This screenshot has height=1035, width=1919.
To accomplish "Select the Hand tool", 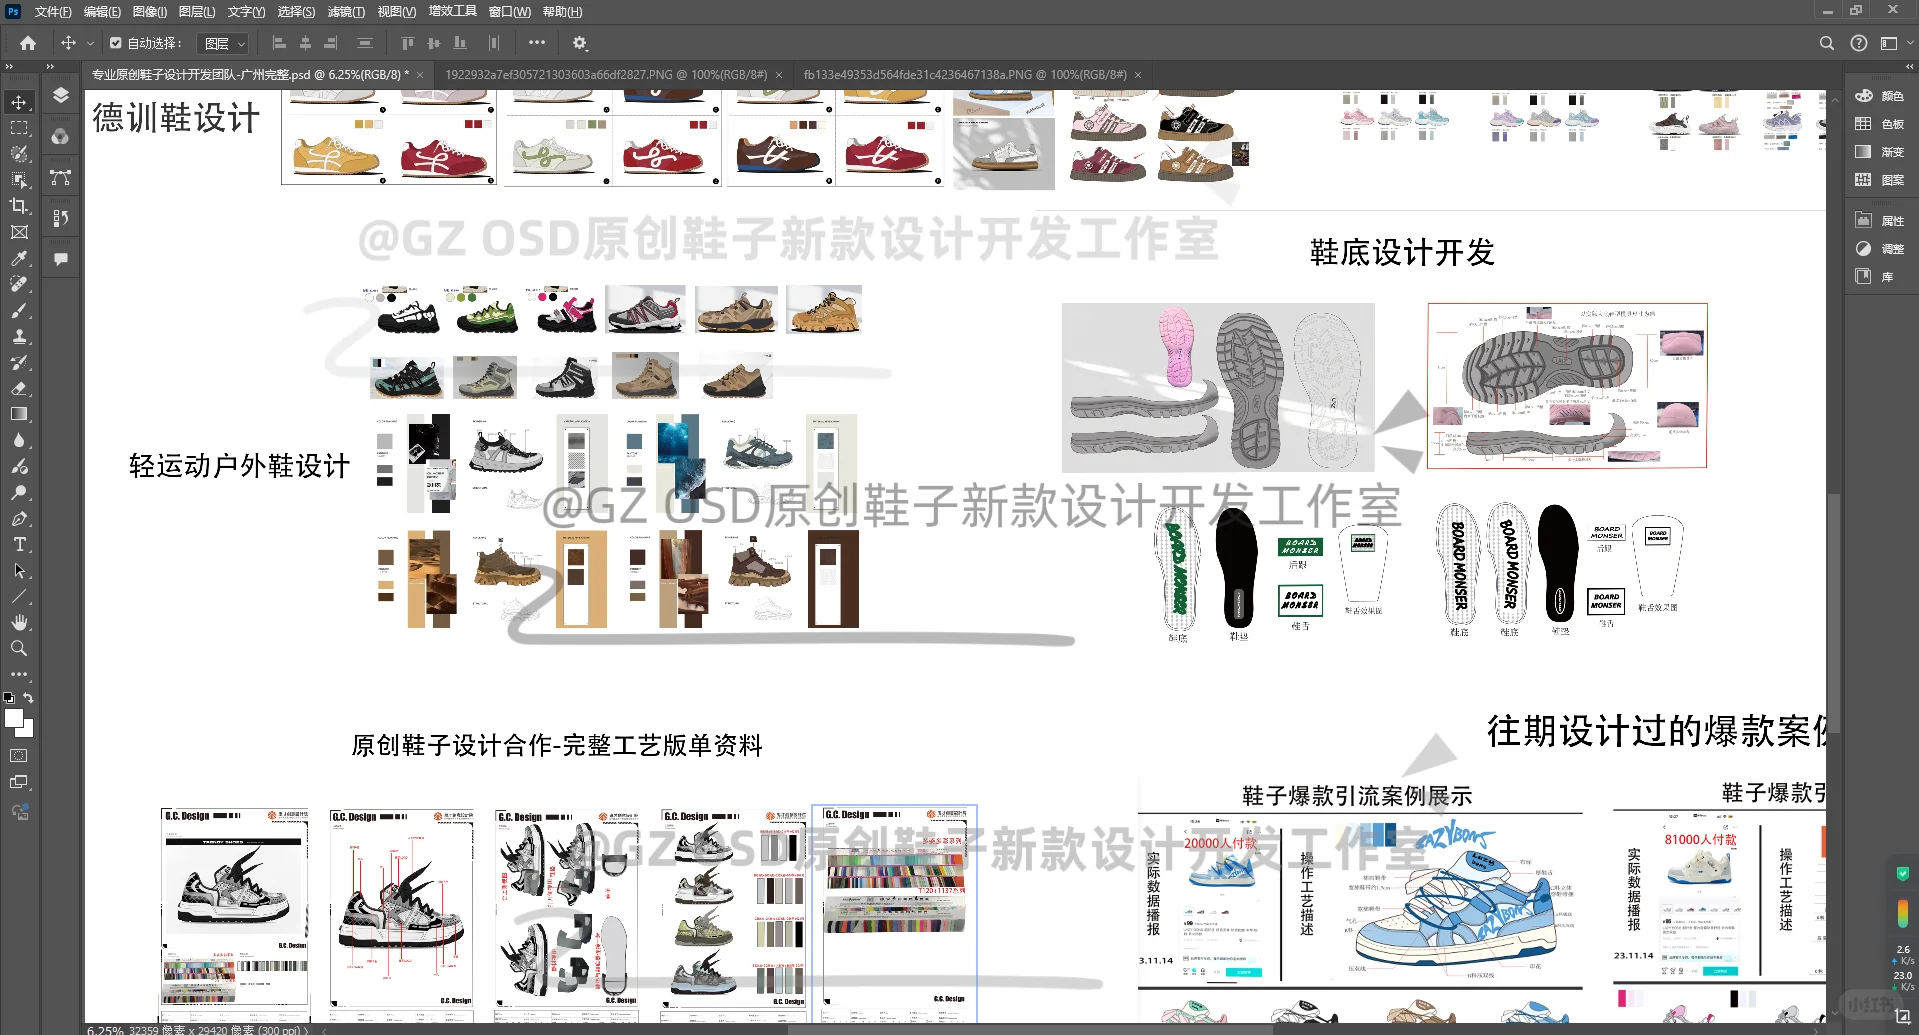I will click(x=19, y=622).
